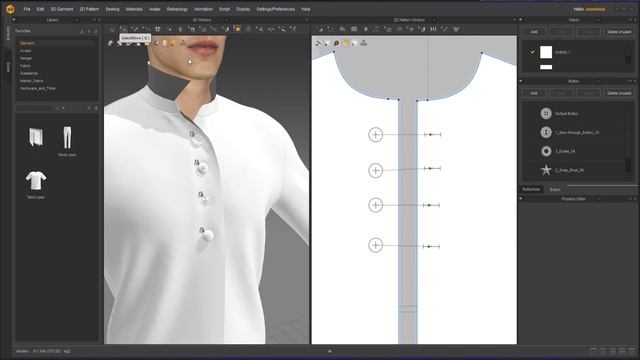Click the white Fabric 1 color swatch

point(546,52)
